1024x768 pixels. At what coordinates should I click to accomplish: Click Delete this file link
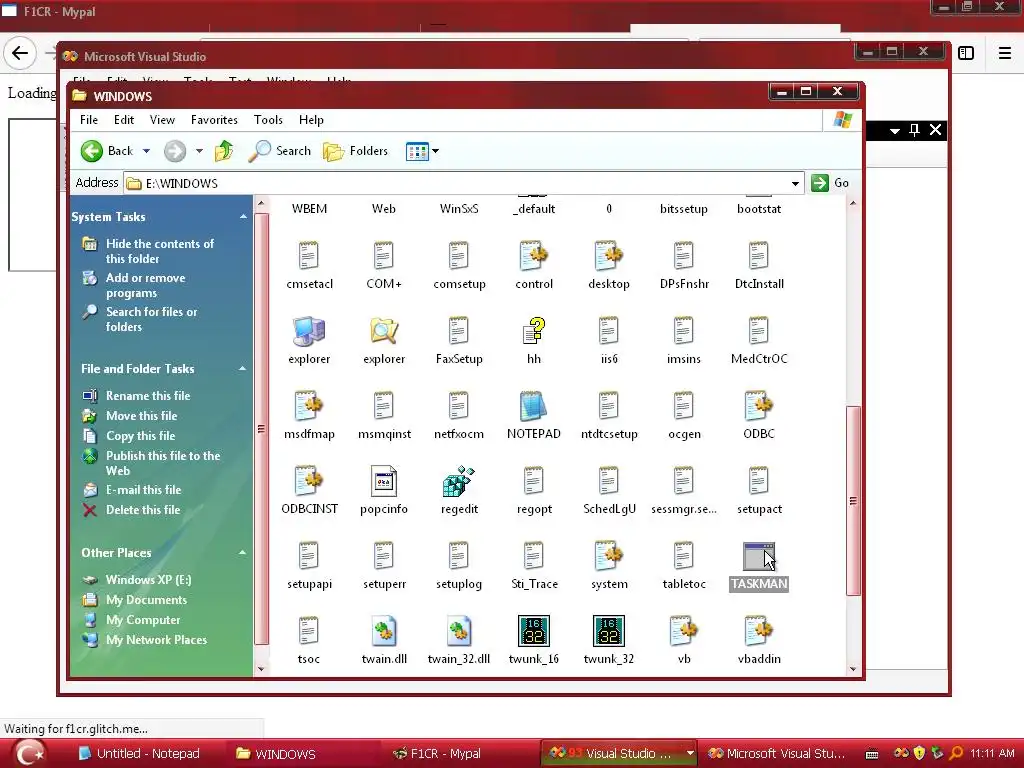(143, 510)
